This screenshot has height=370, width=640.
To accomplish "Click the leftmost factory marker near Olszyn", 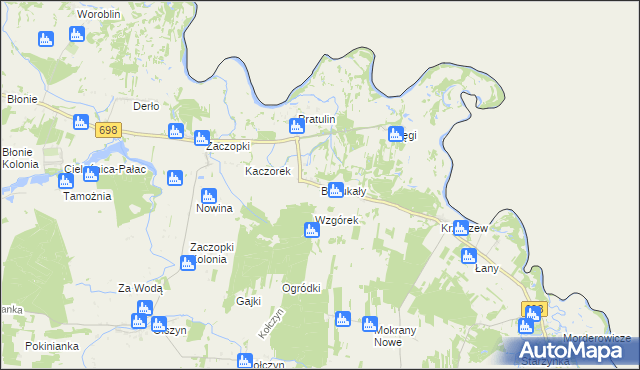I will (139, 321).
